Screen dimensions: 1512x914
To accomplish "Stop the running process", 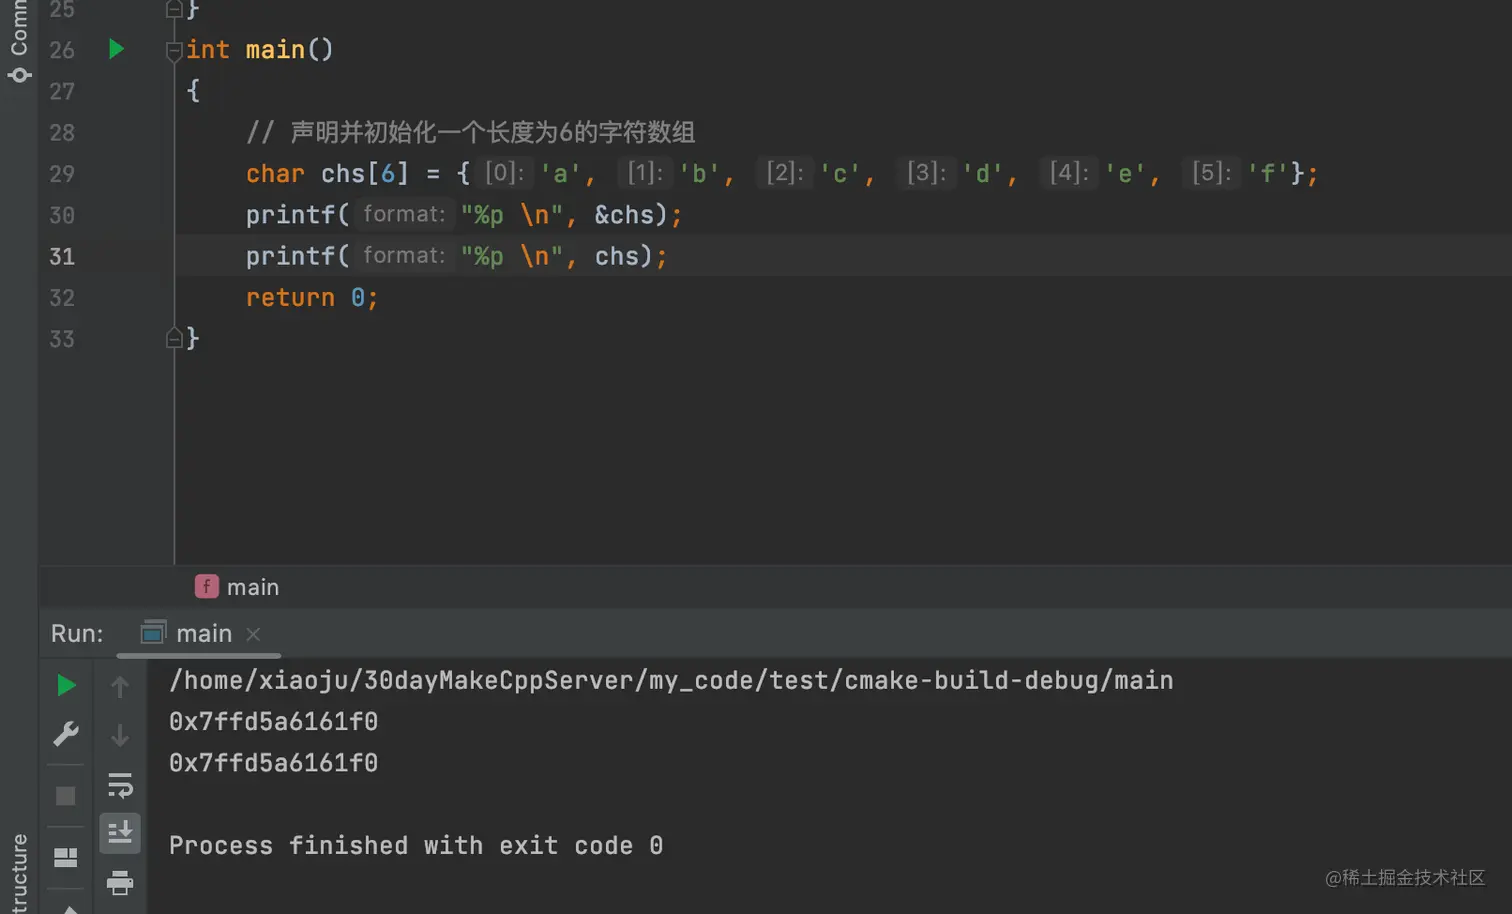I will click(66, 796).
